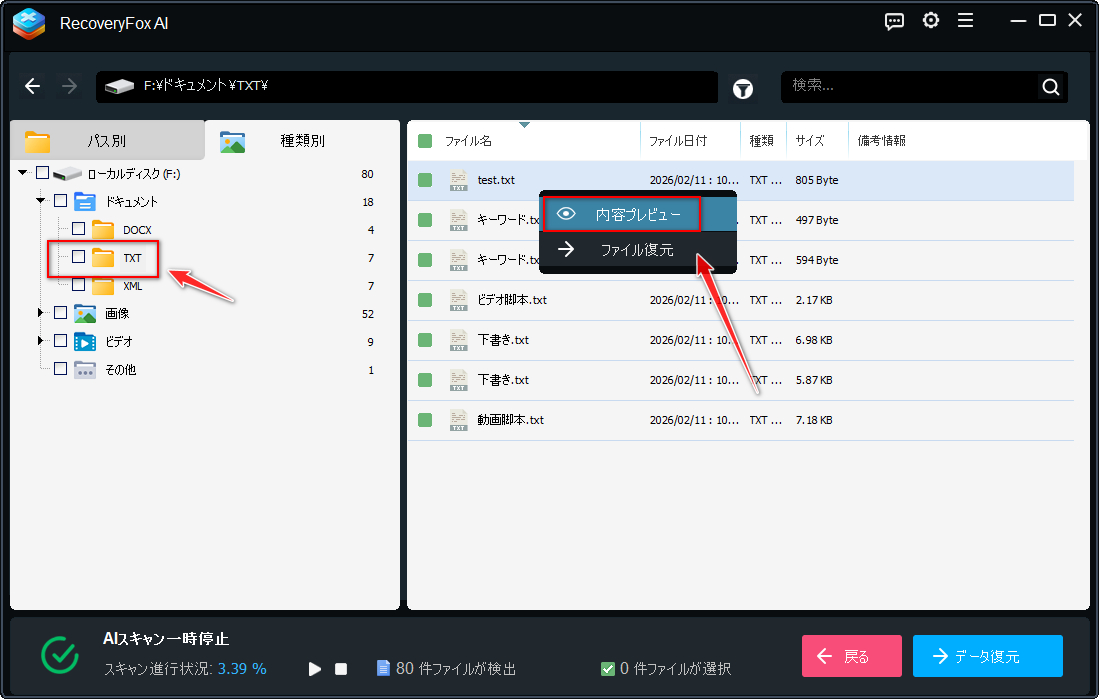Image resolution: width=1099 pixels, height=699 pixels.
Task: Resume scan with the play button
Action: pyautogui.click(x=315, y=668)
